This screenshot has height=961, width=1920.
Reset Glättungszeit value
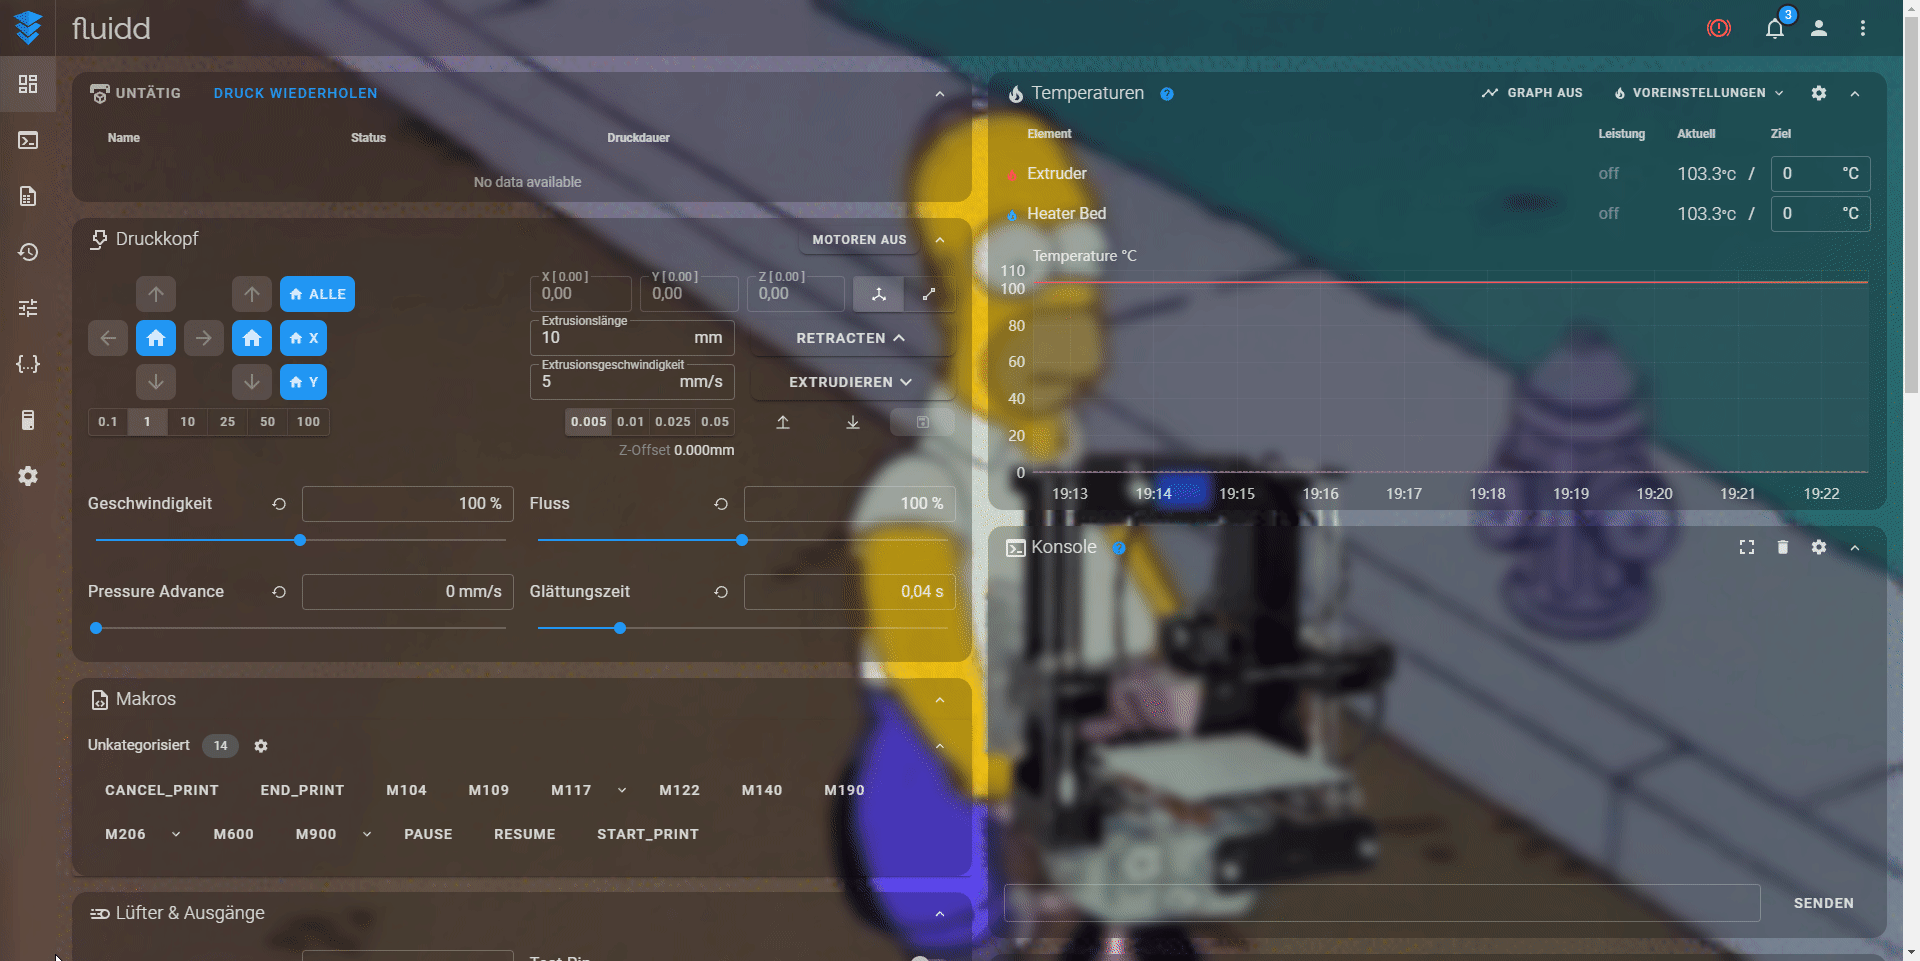pyautogui.click(x=721, y=592)
